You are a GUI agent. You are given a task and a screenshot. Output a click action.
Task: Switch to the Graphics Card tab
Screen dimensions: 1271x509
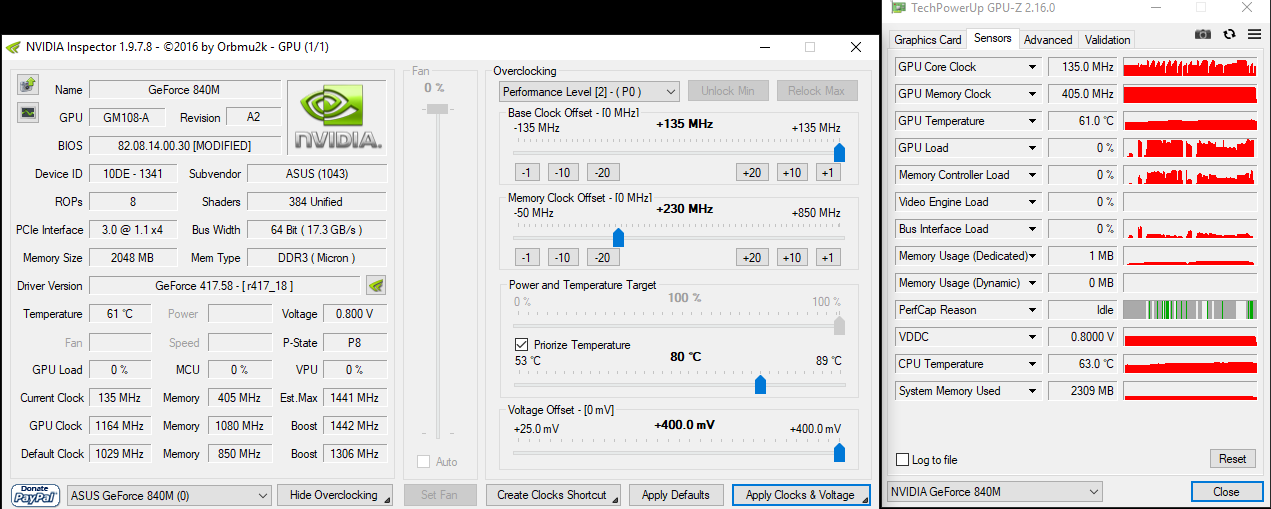coord(928,40)
